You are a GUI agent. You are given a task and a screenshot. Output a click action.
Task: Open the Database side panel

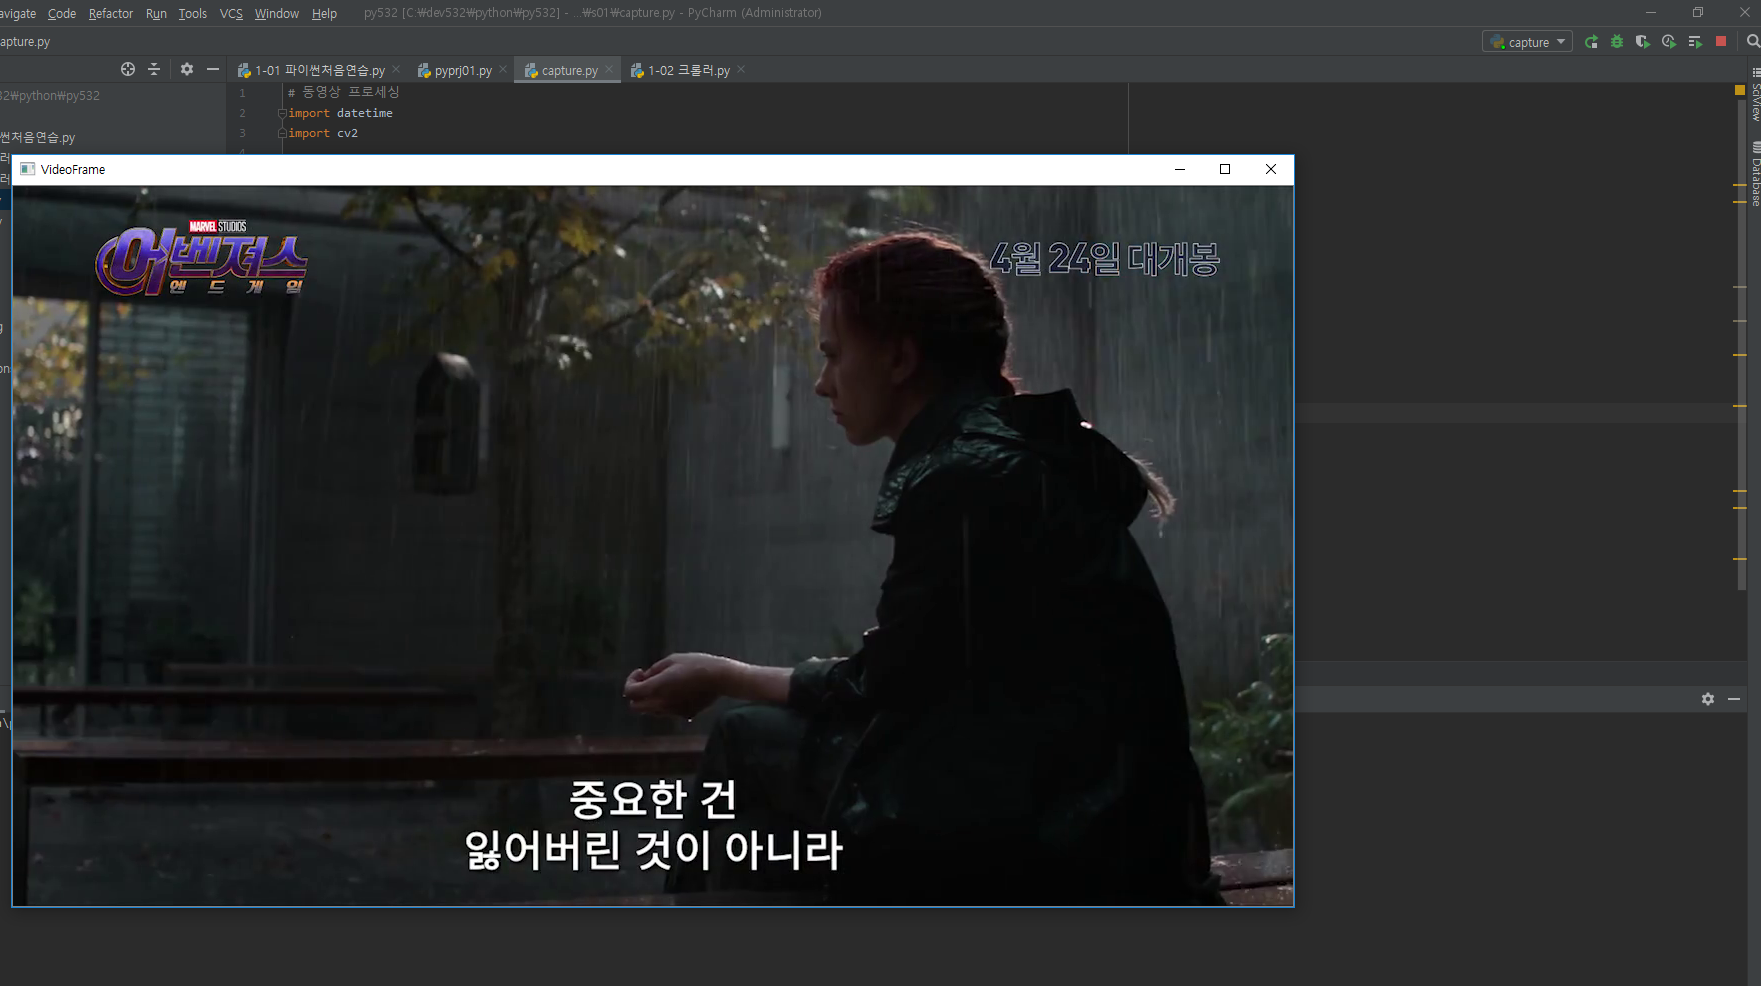pos(1755,175)
